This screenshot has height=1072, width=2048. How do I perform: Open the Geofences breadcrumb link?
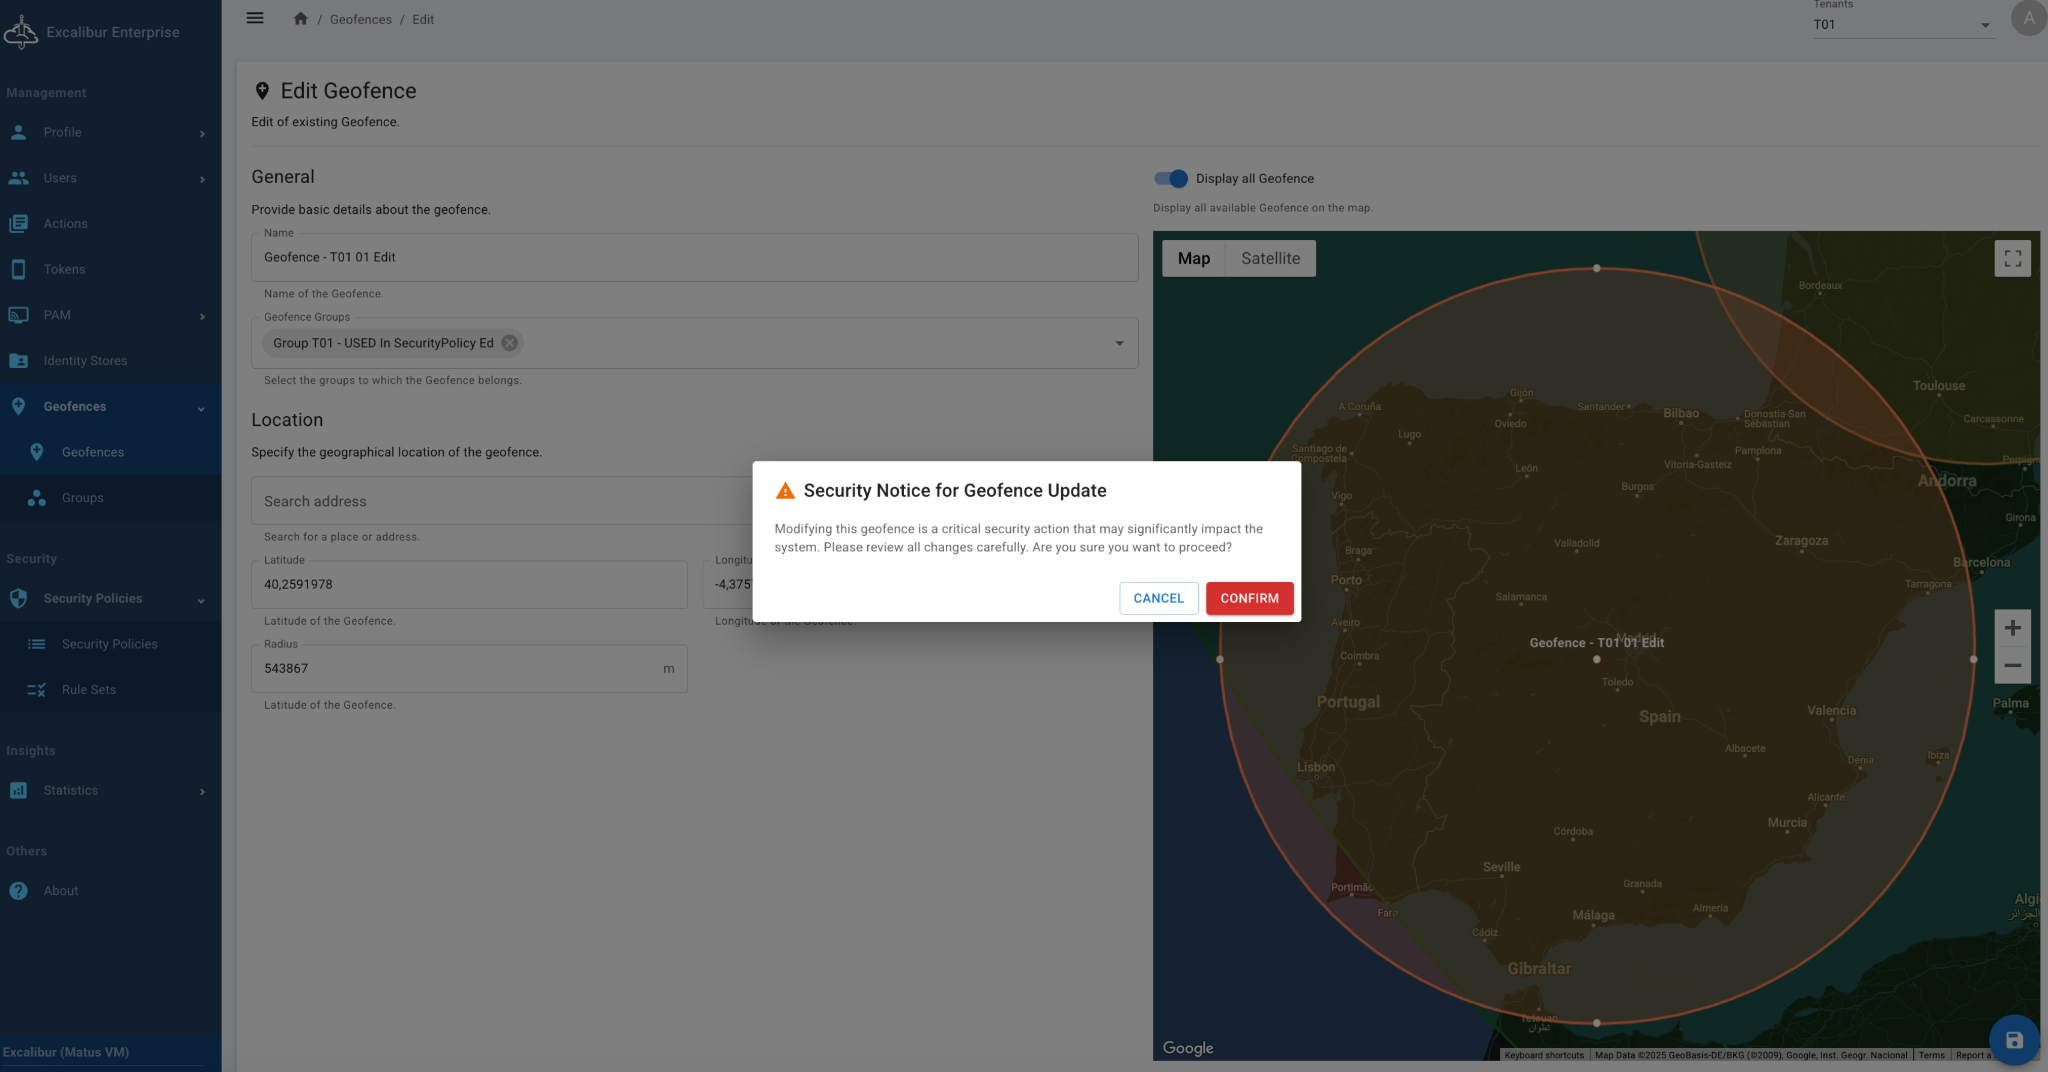pyautogui.click(x=360, y=19)
